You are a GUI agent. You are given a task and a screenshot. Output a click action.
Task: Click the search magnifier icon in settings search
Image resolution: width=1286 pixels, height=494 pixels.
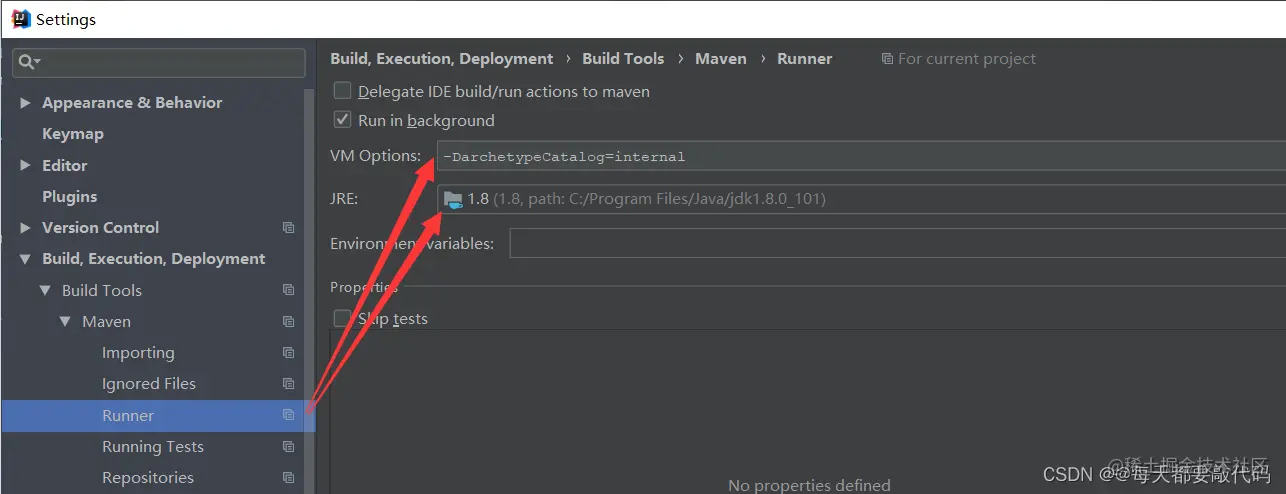pos(27,62)
